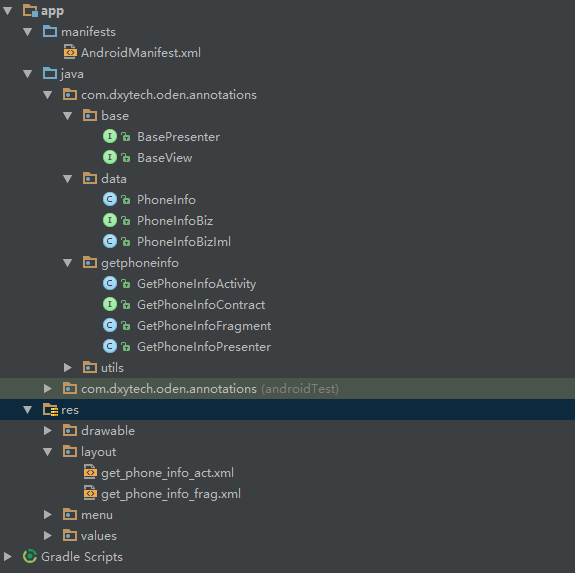Viewport: 575px width, 573px height.
Task: Select the PhoneInfoBizIml class
Action: [184, 242]
